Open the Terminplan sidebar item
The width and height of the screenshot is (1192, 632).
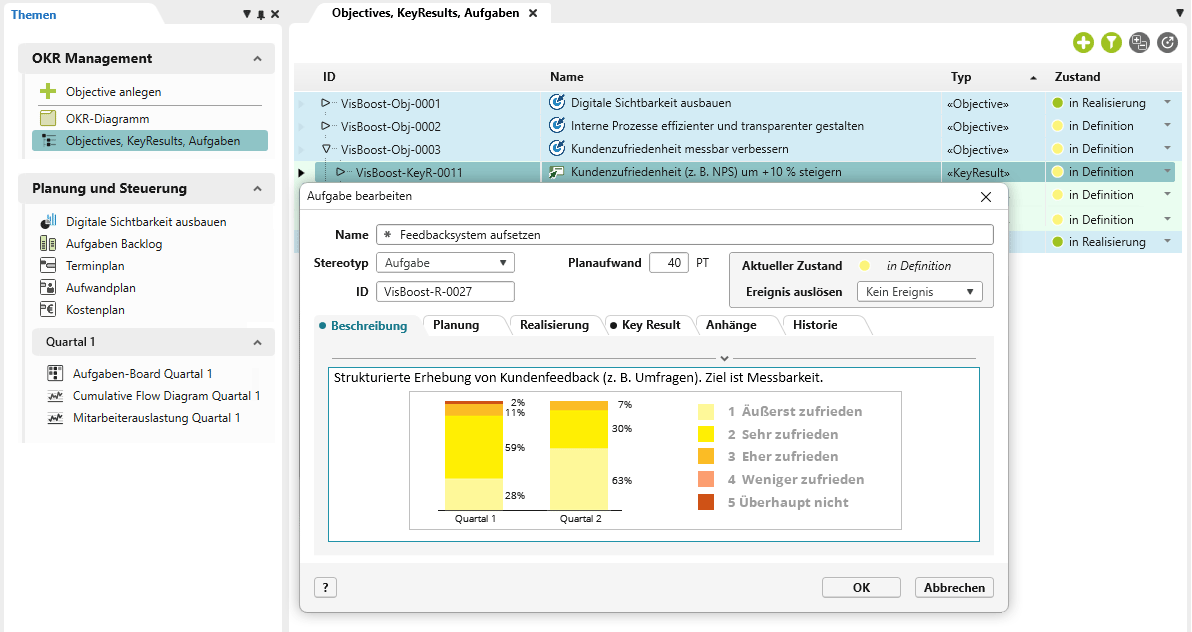point(95,265)
